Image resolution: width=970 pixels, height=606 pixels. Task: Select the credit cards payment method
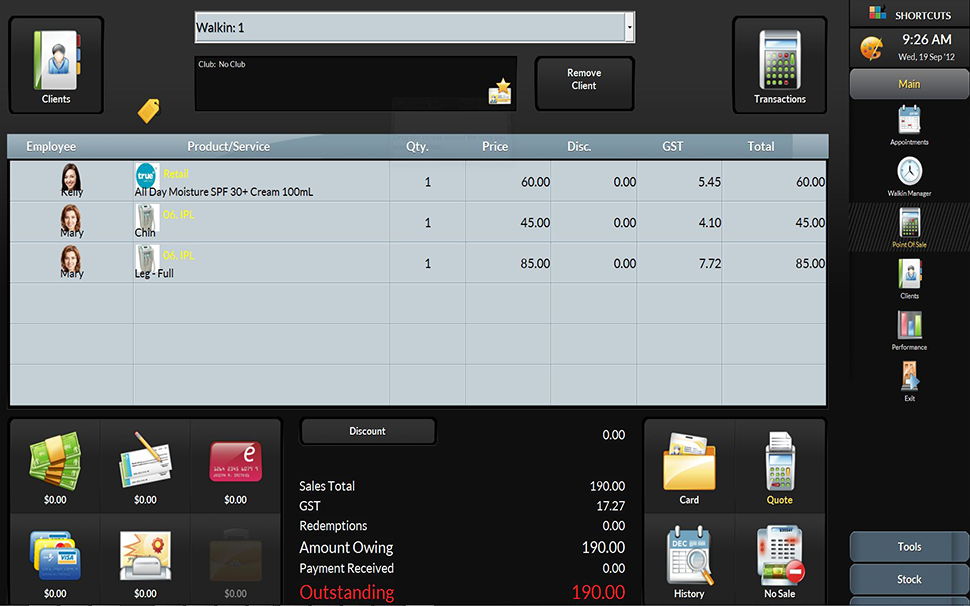click(55, 560)
